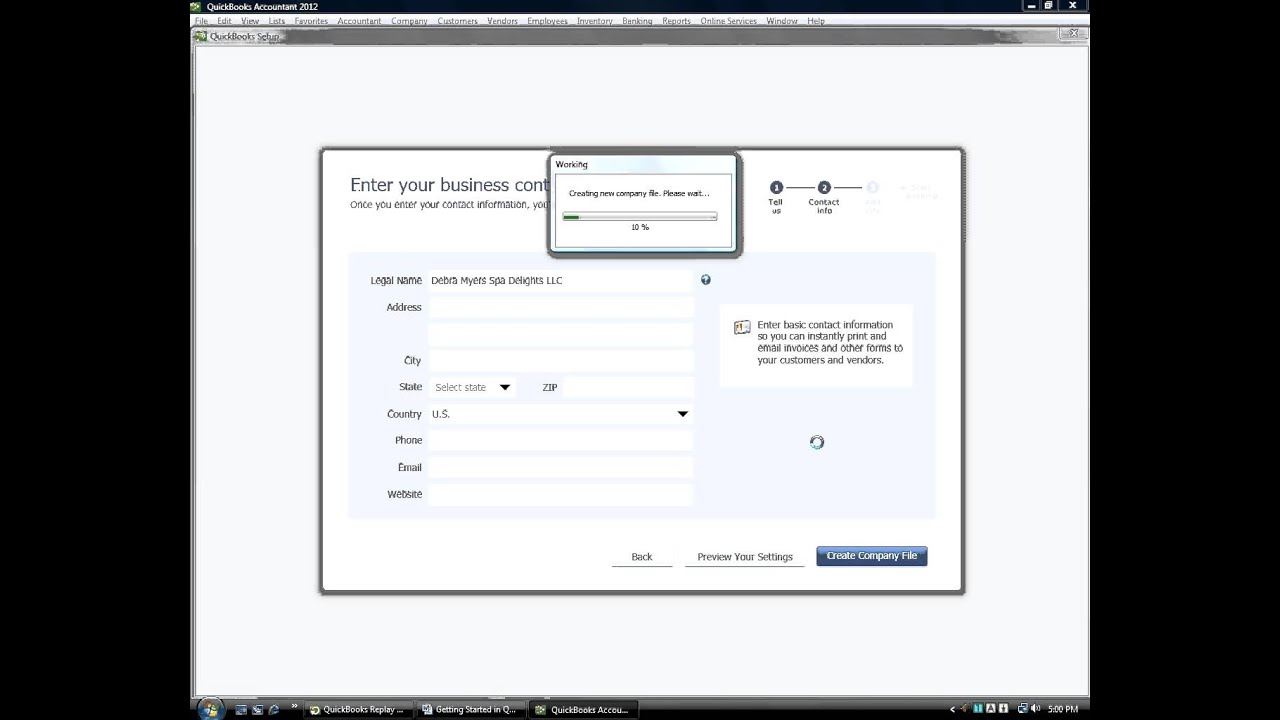Viewport: 1280px width, 720px height.
Task: Open the Help menu
Action: pos(816,21)
